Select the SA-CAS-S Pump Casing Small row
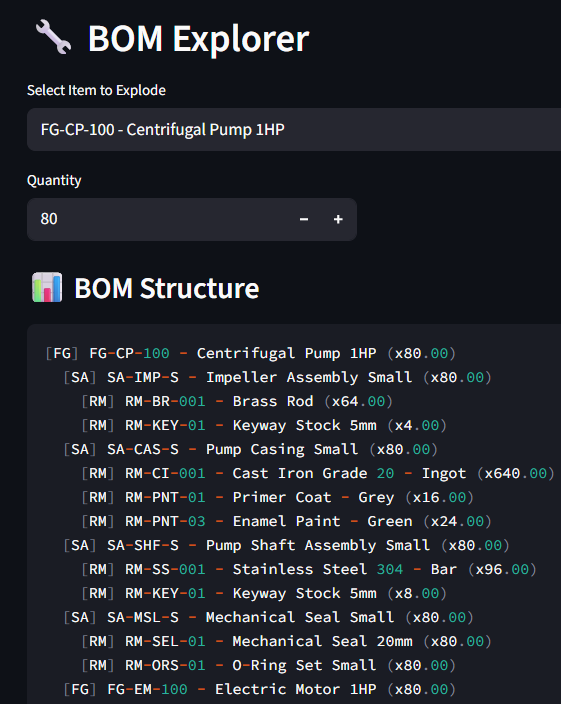Viewport: 561px width, 704px height. (250, 449)
